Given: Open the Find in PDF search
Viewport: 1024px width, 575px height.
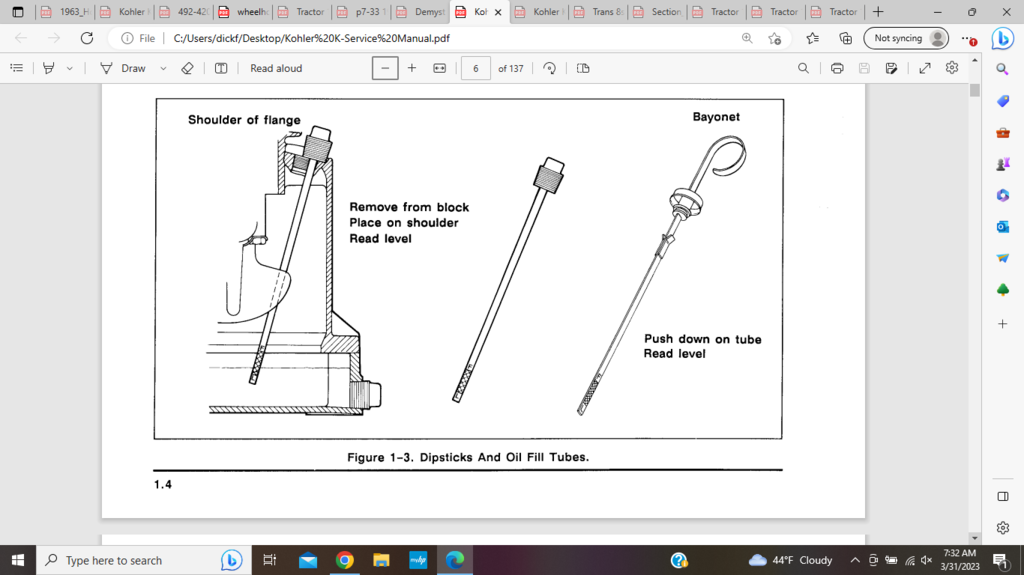Looking at the screenshot, I should point(803,68).
